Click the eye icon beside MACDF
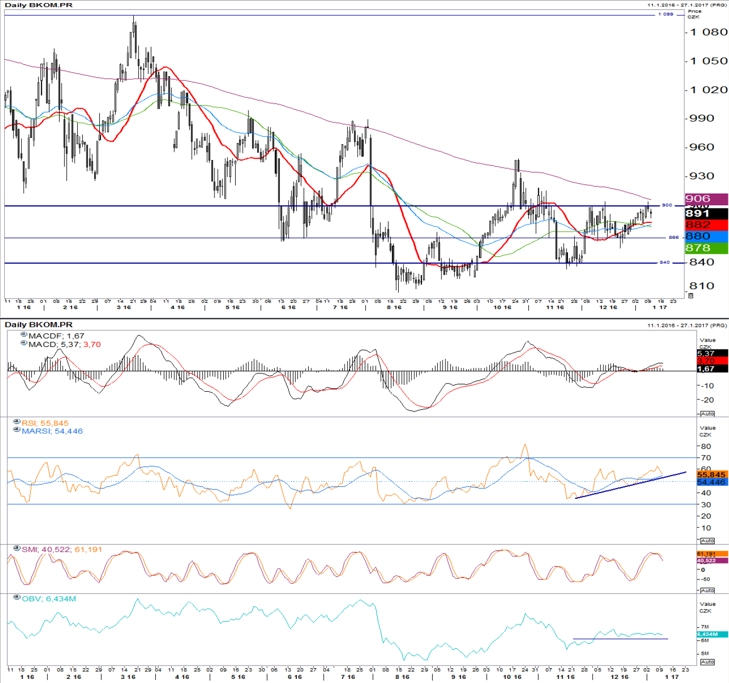This screenshot has height=683, width=729. tap(24, 335)
